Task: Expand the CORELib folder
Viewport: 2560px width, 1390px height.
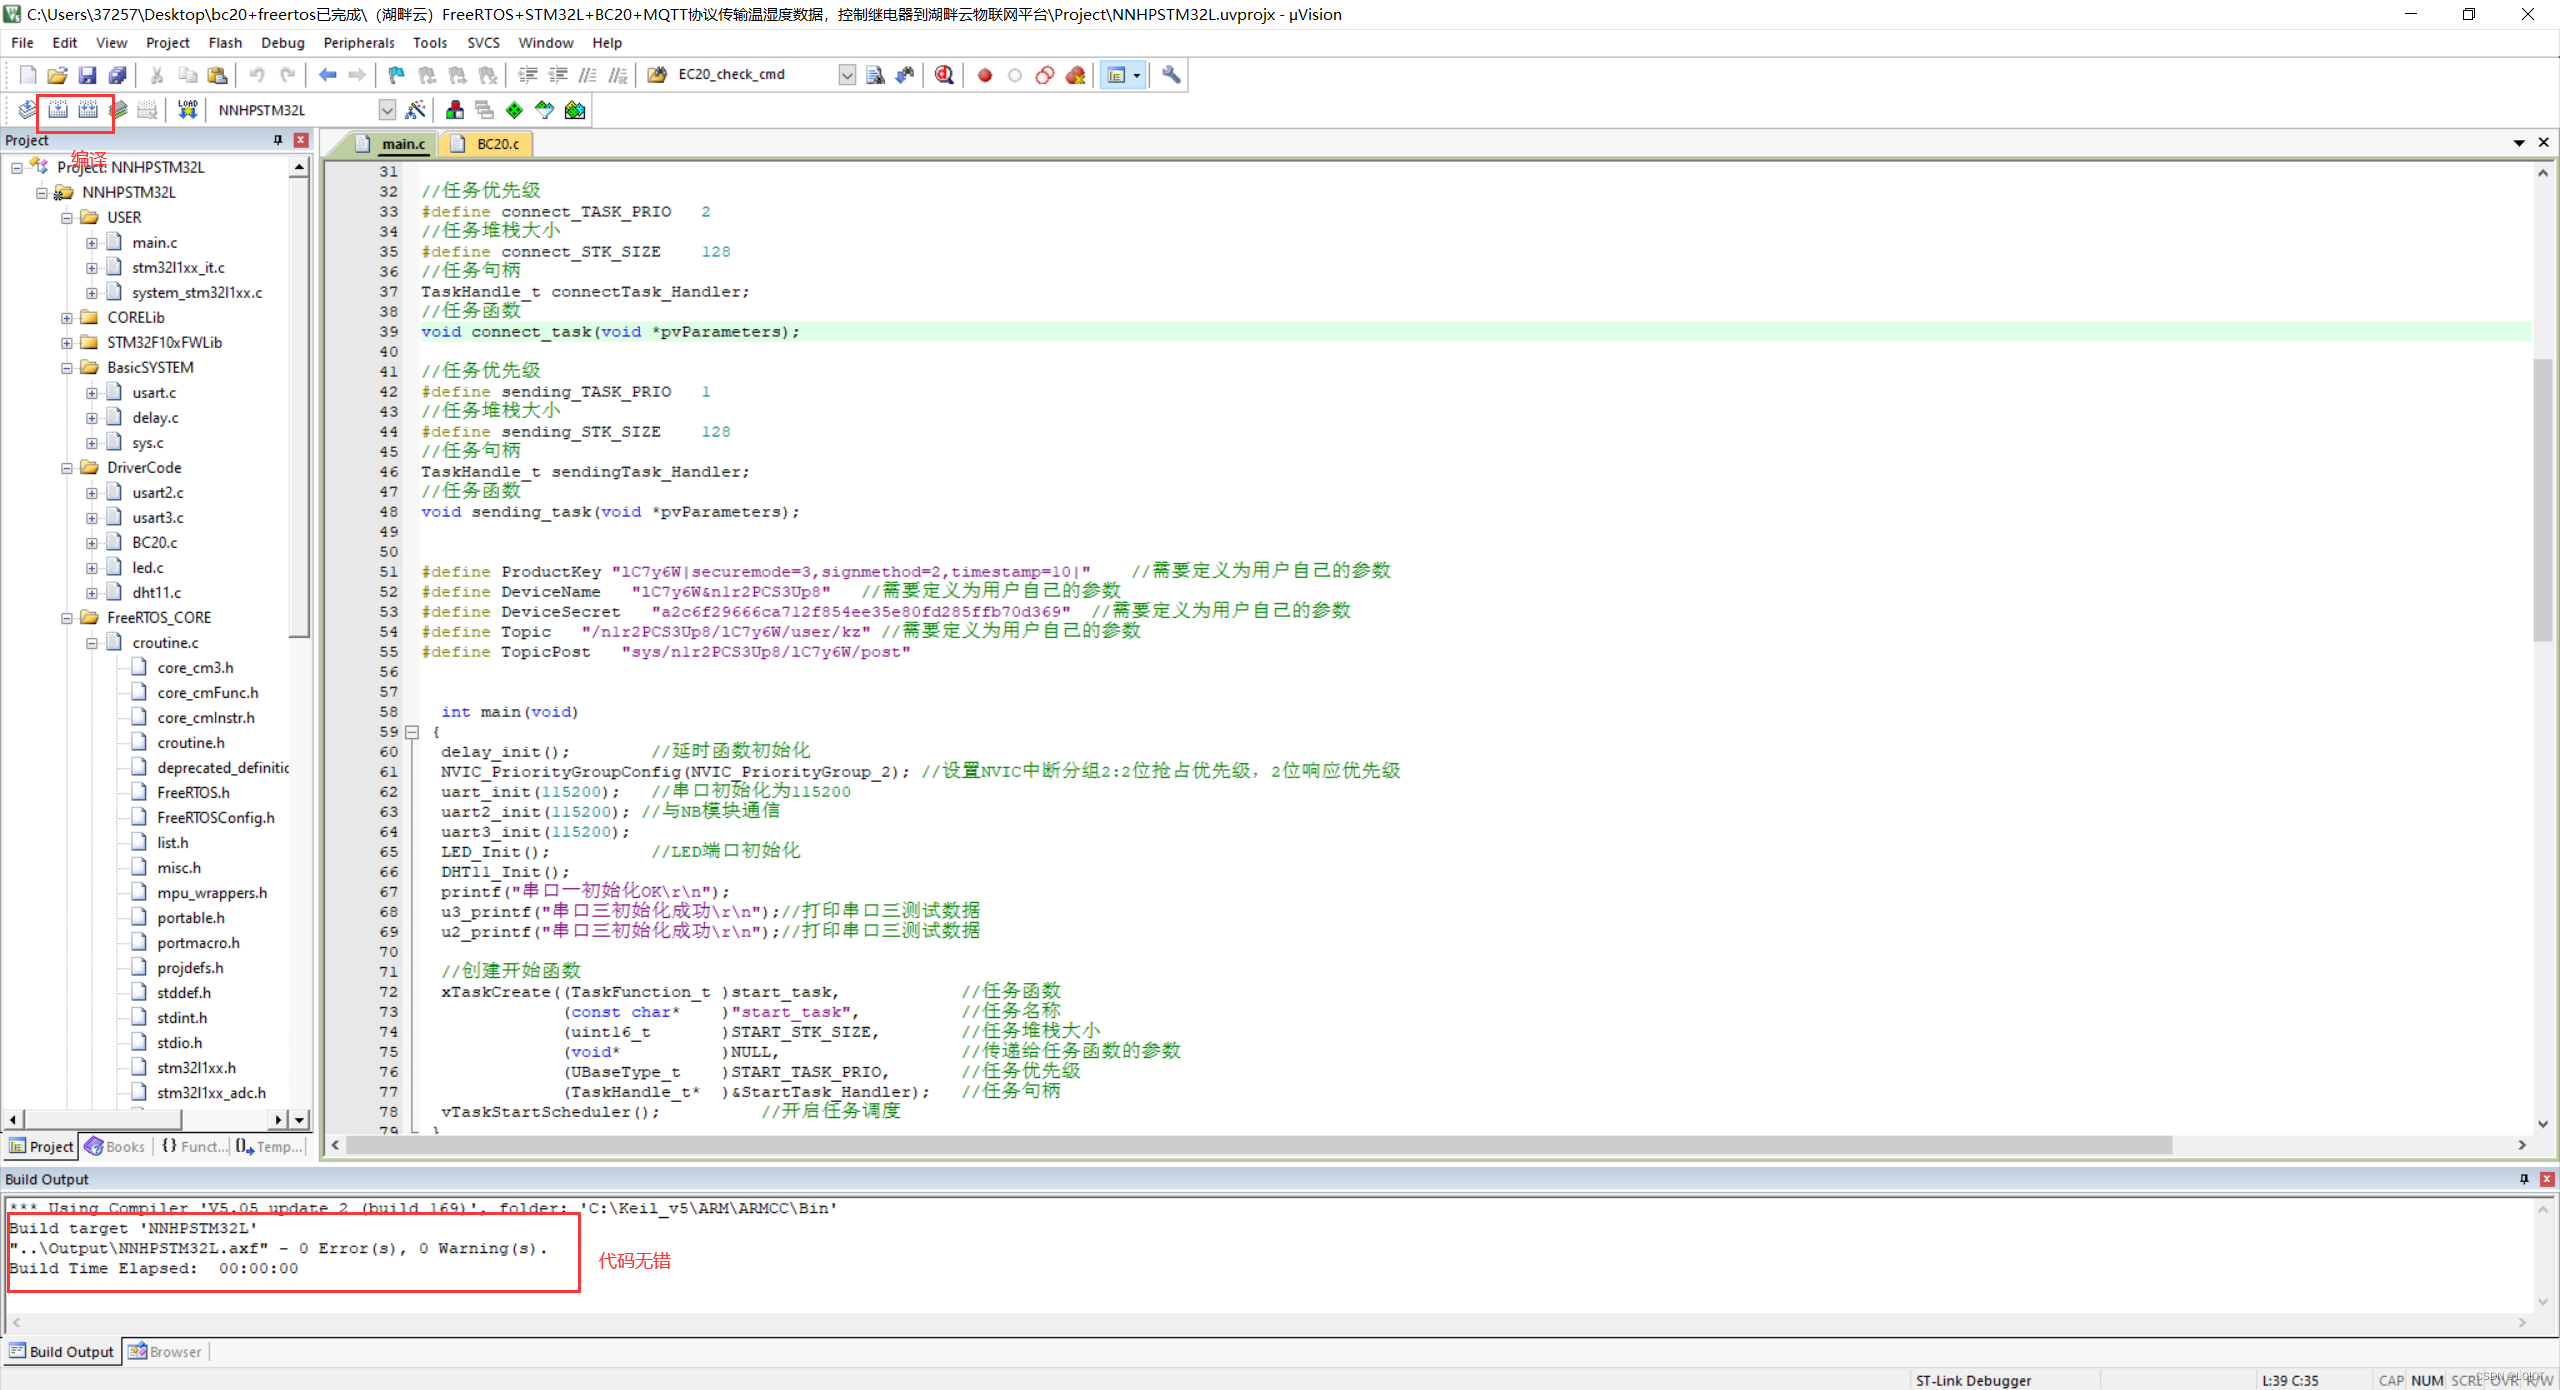Action: [x=67, y=318]
